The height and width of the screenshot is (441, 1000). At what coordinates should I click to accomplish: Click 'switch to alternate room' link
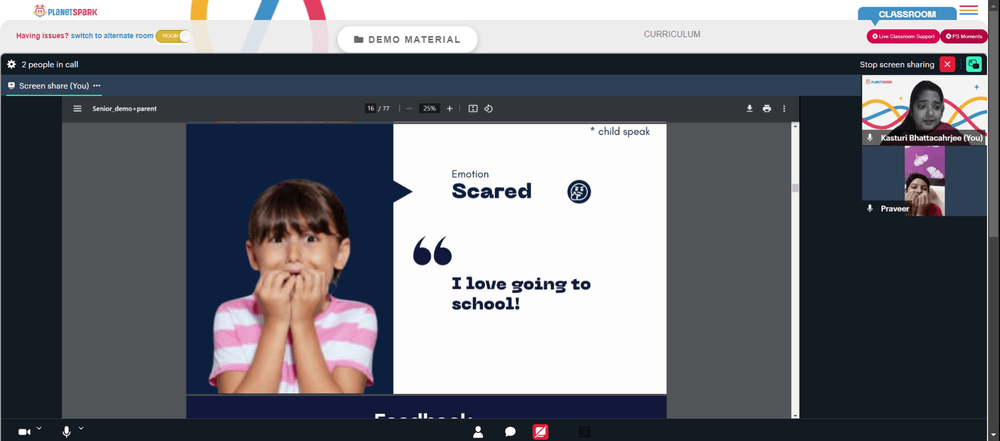click(112, 36)
